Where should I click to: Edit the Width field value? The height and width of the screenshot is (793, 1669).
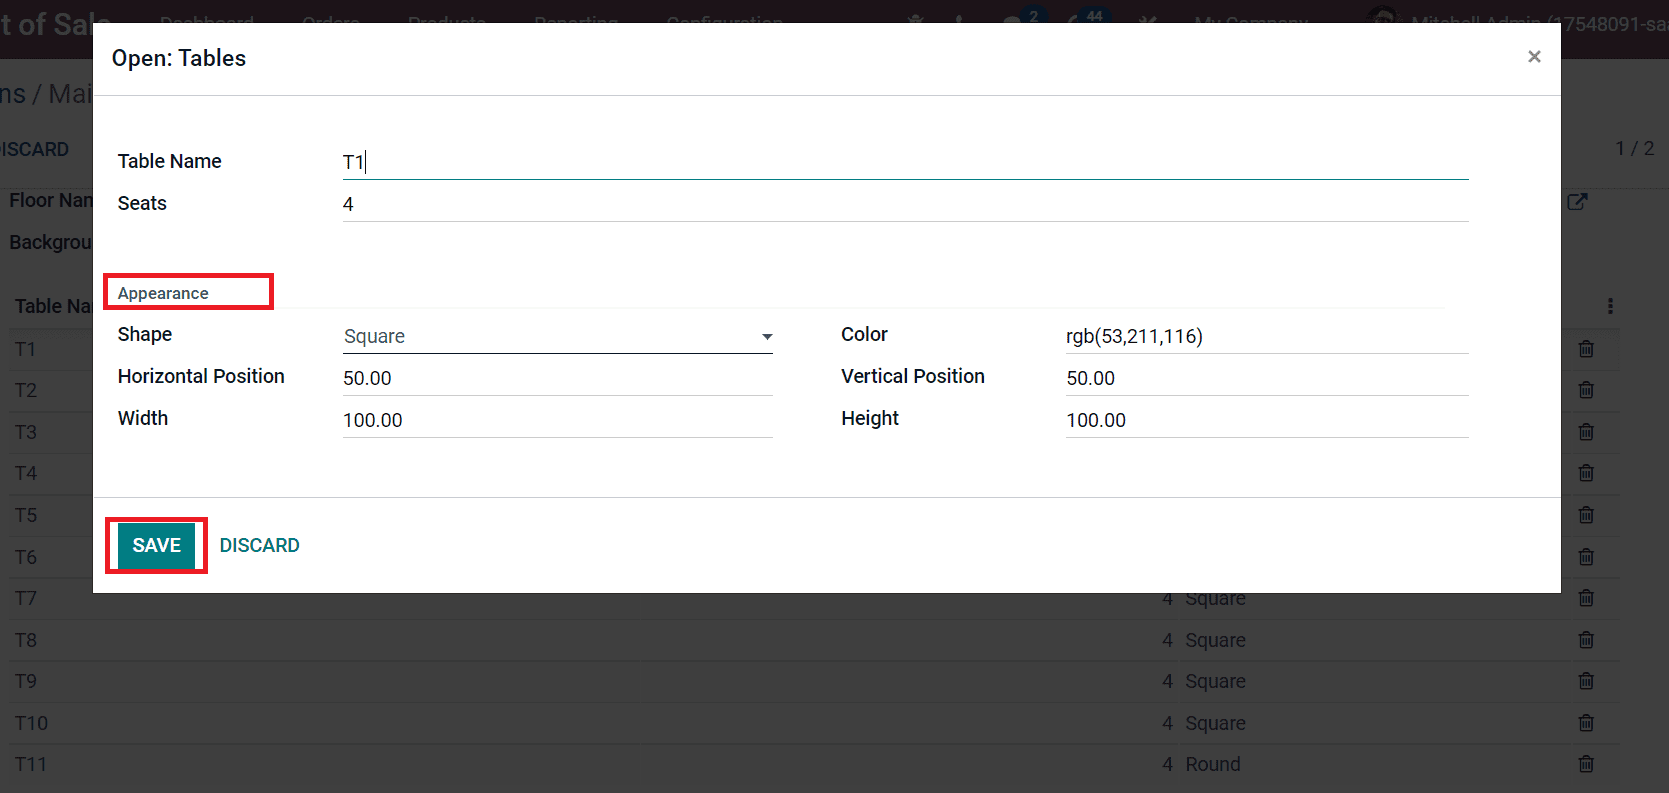click(x=557, y=421)
